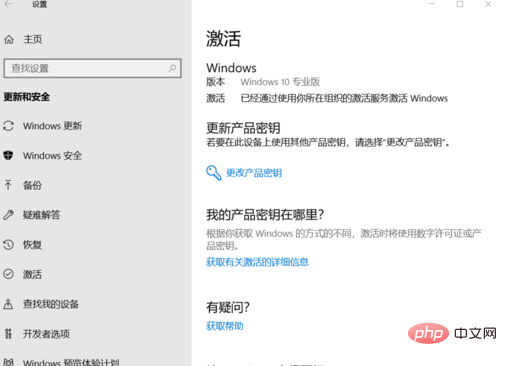This screenshot has height=366, width=507.
Task: Click the 备份 upload arrow icon
Action: pos(8,185)
